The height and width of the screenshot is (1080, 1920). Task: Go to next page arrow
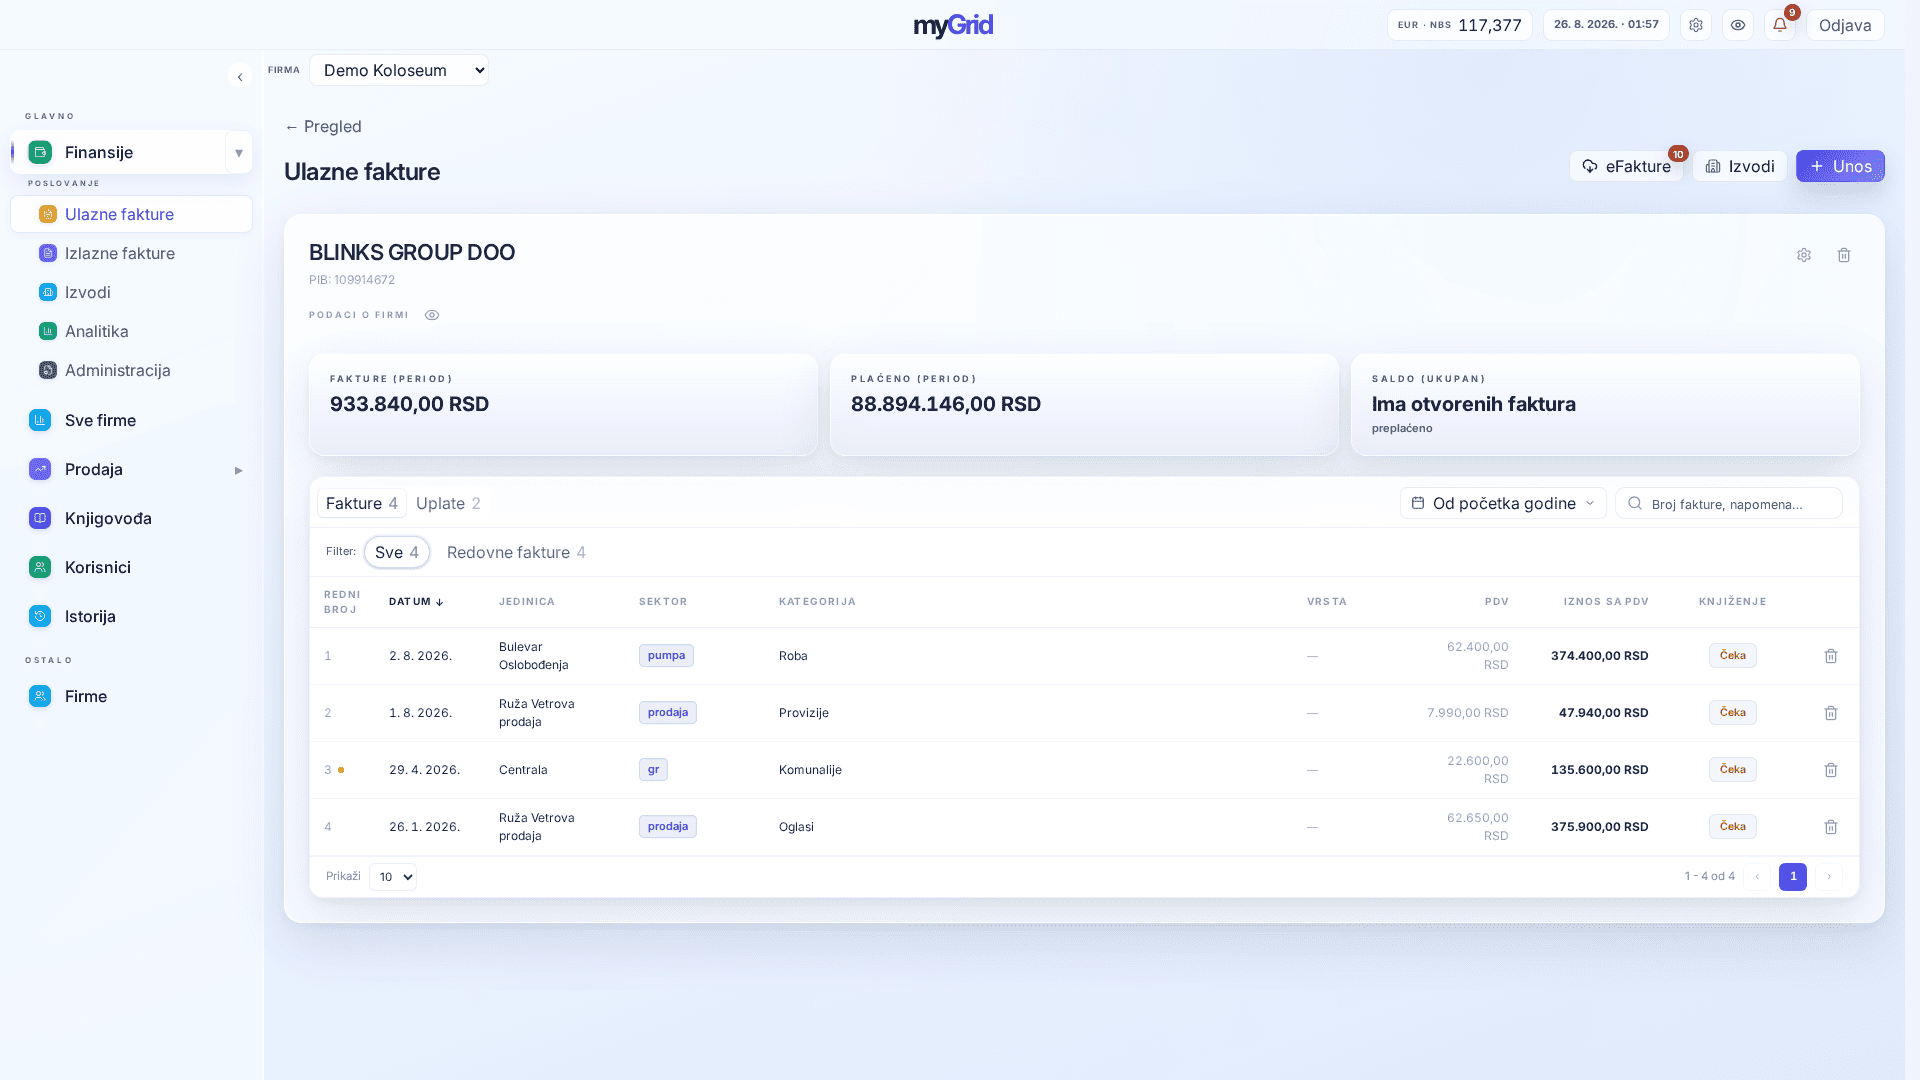[x=1829, y=877]
